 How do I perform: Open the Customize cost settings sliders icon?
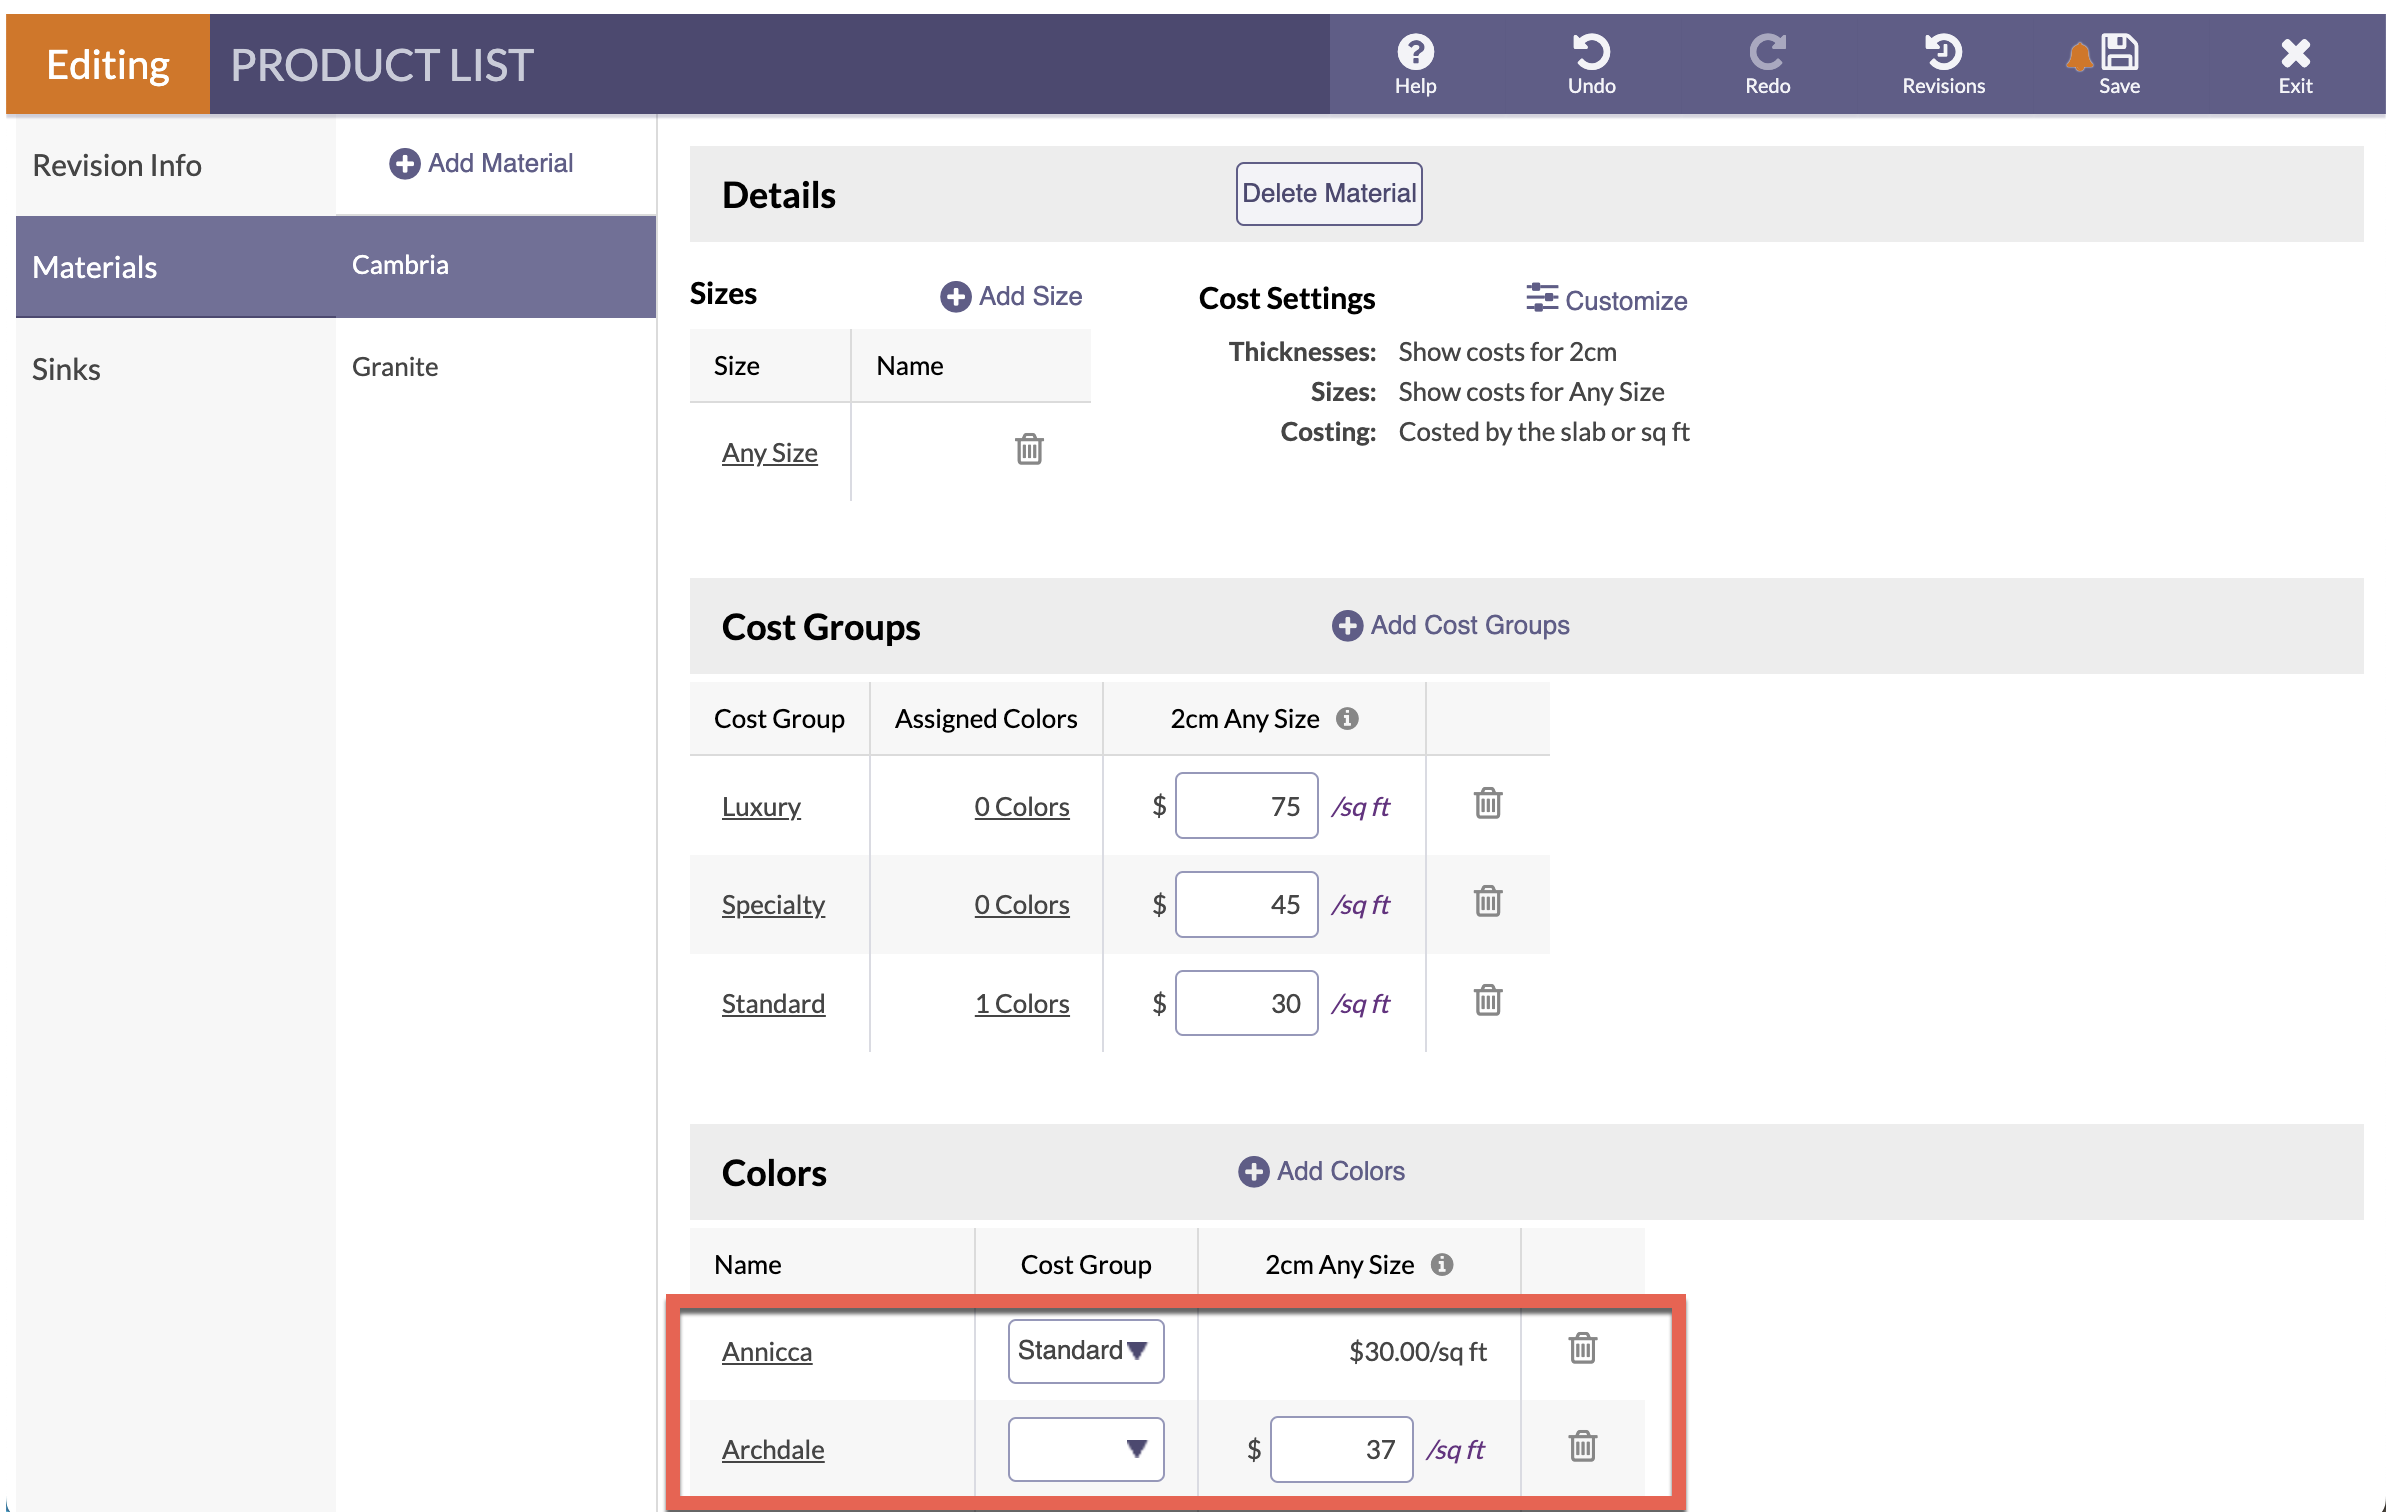click(1541, 298)
